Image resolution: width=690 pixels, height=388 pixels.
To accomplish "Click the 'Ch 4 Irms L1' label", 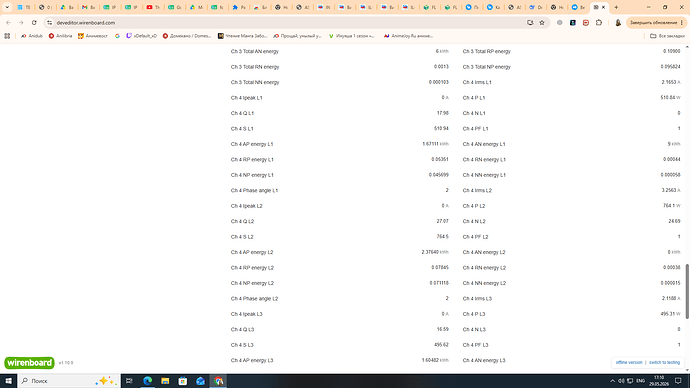I will click(477, 82).
